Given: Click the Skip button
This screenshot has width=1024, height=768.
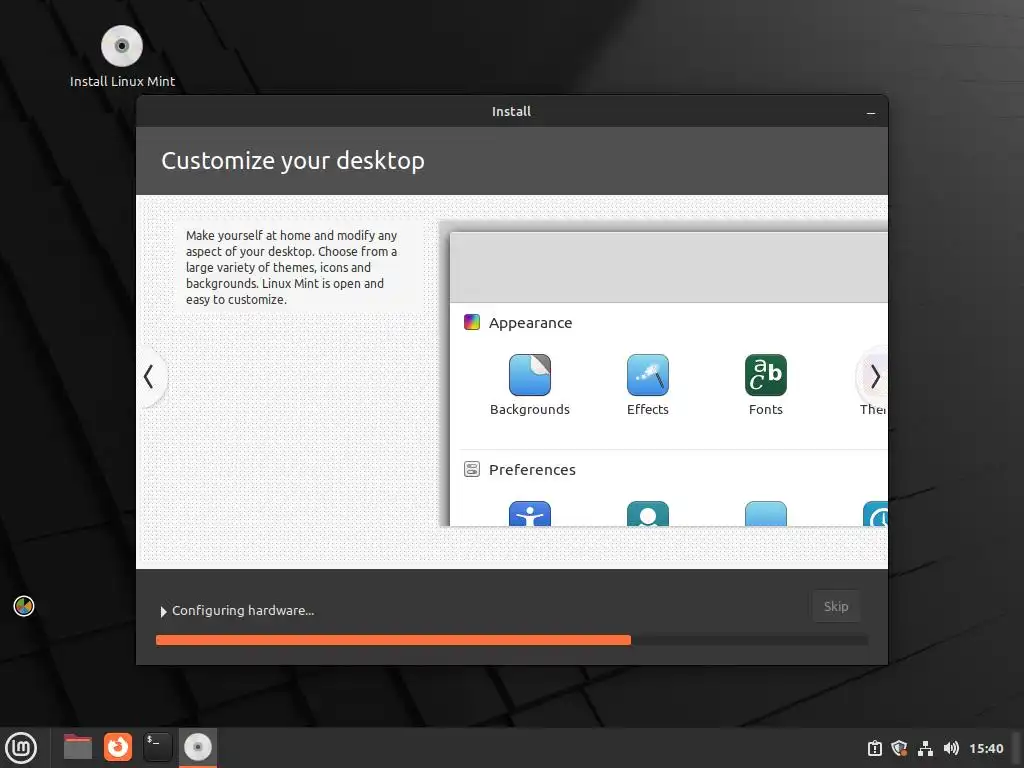Looking at the screenshot, I should [x=835, y=606].
